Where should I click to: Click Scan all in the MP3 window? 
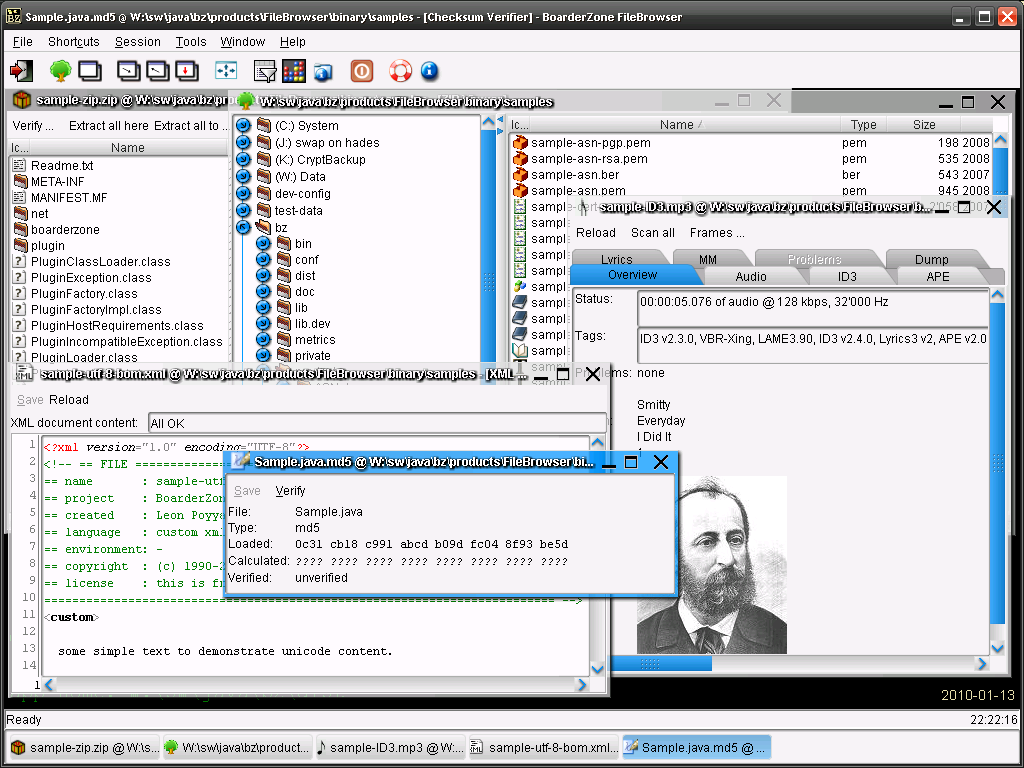652,232
